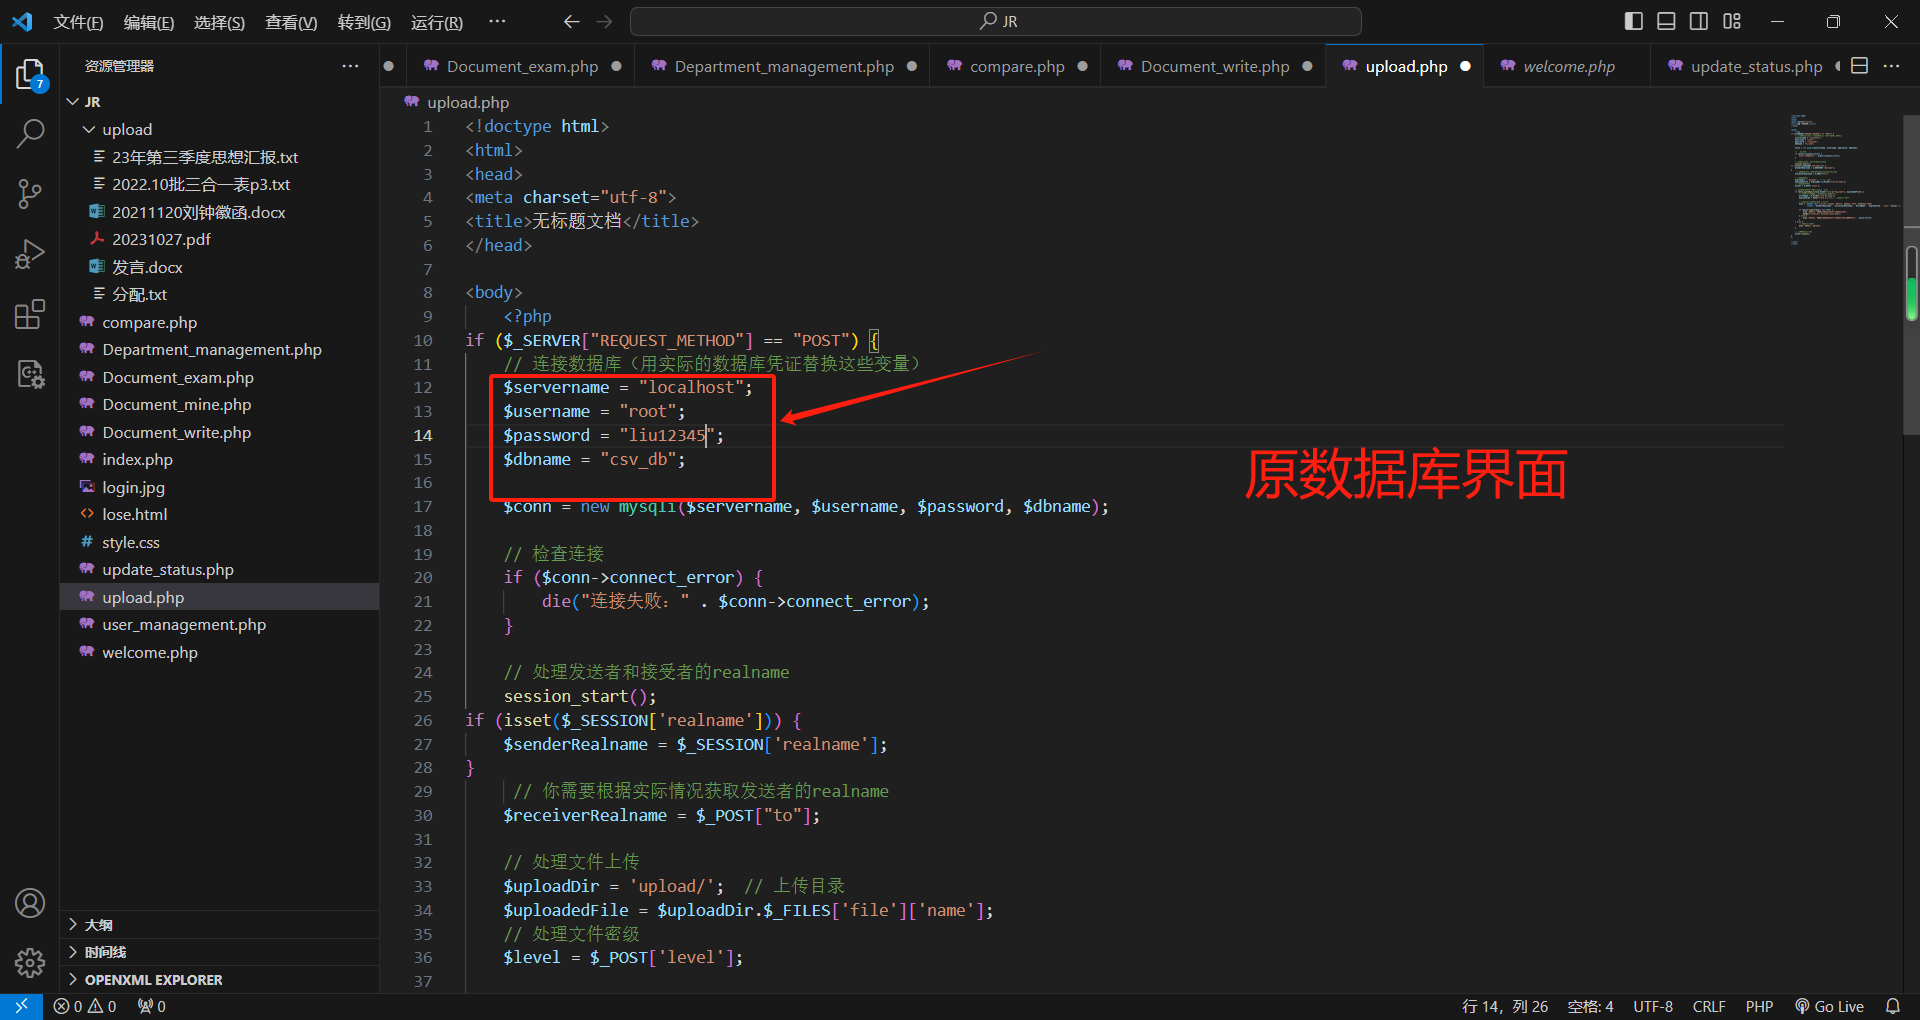Start the Go Live server
Image resolution: width=1920 pixels, height=1020 pixels.
pos(1829,1006)
